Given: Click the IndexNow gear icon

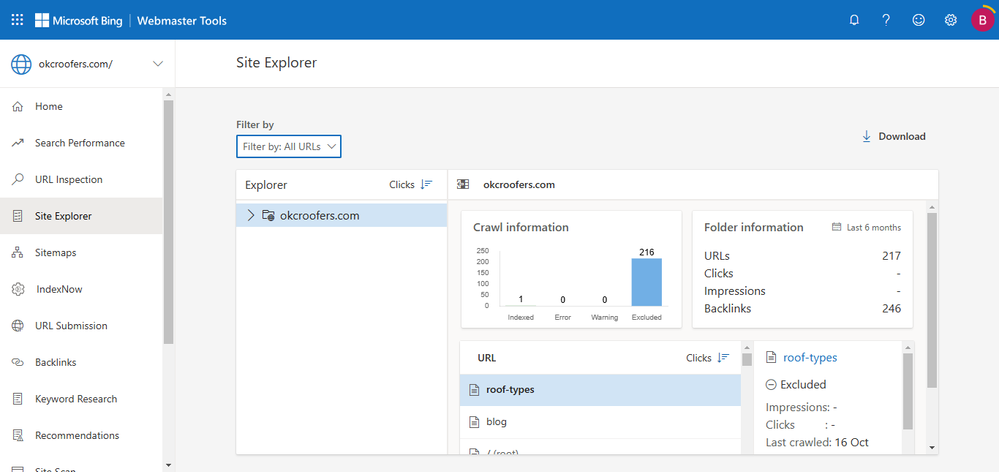Looking at the screenshot, I should [x=18, y=289].
